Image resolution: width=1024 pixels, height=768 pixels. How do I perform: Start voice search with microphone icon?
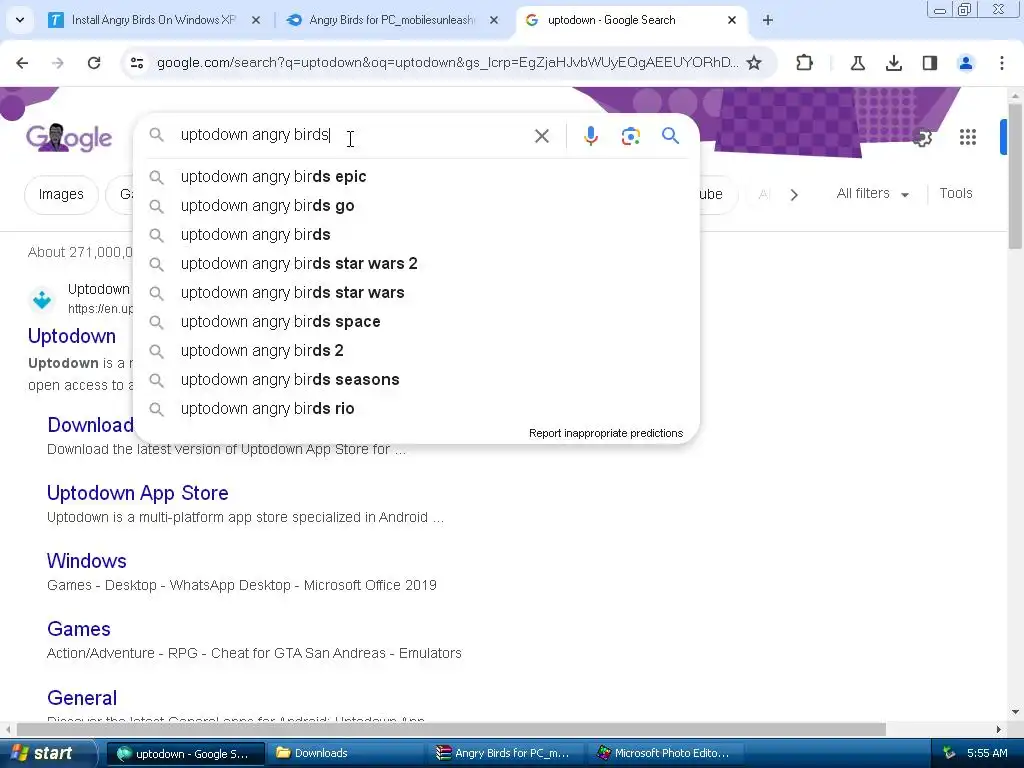pos(590,136)
